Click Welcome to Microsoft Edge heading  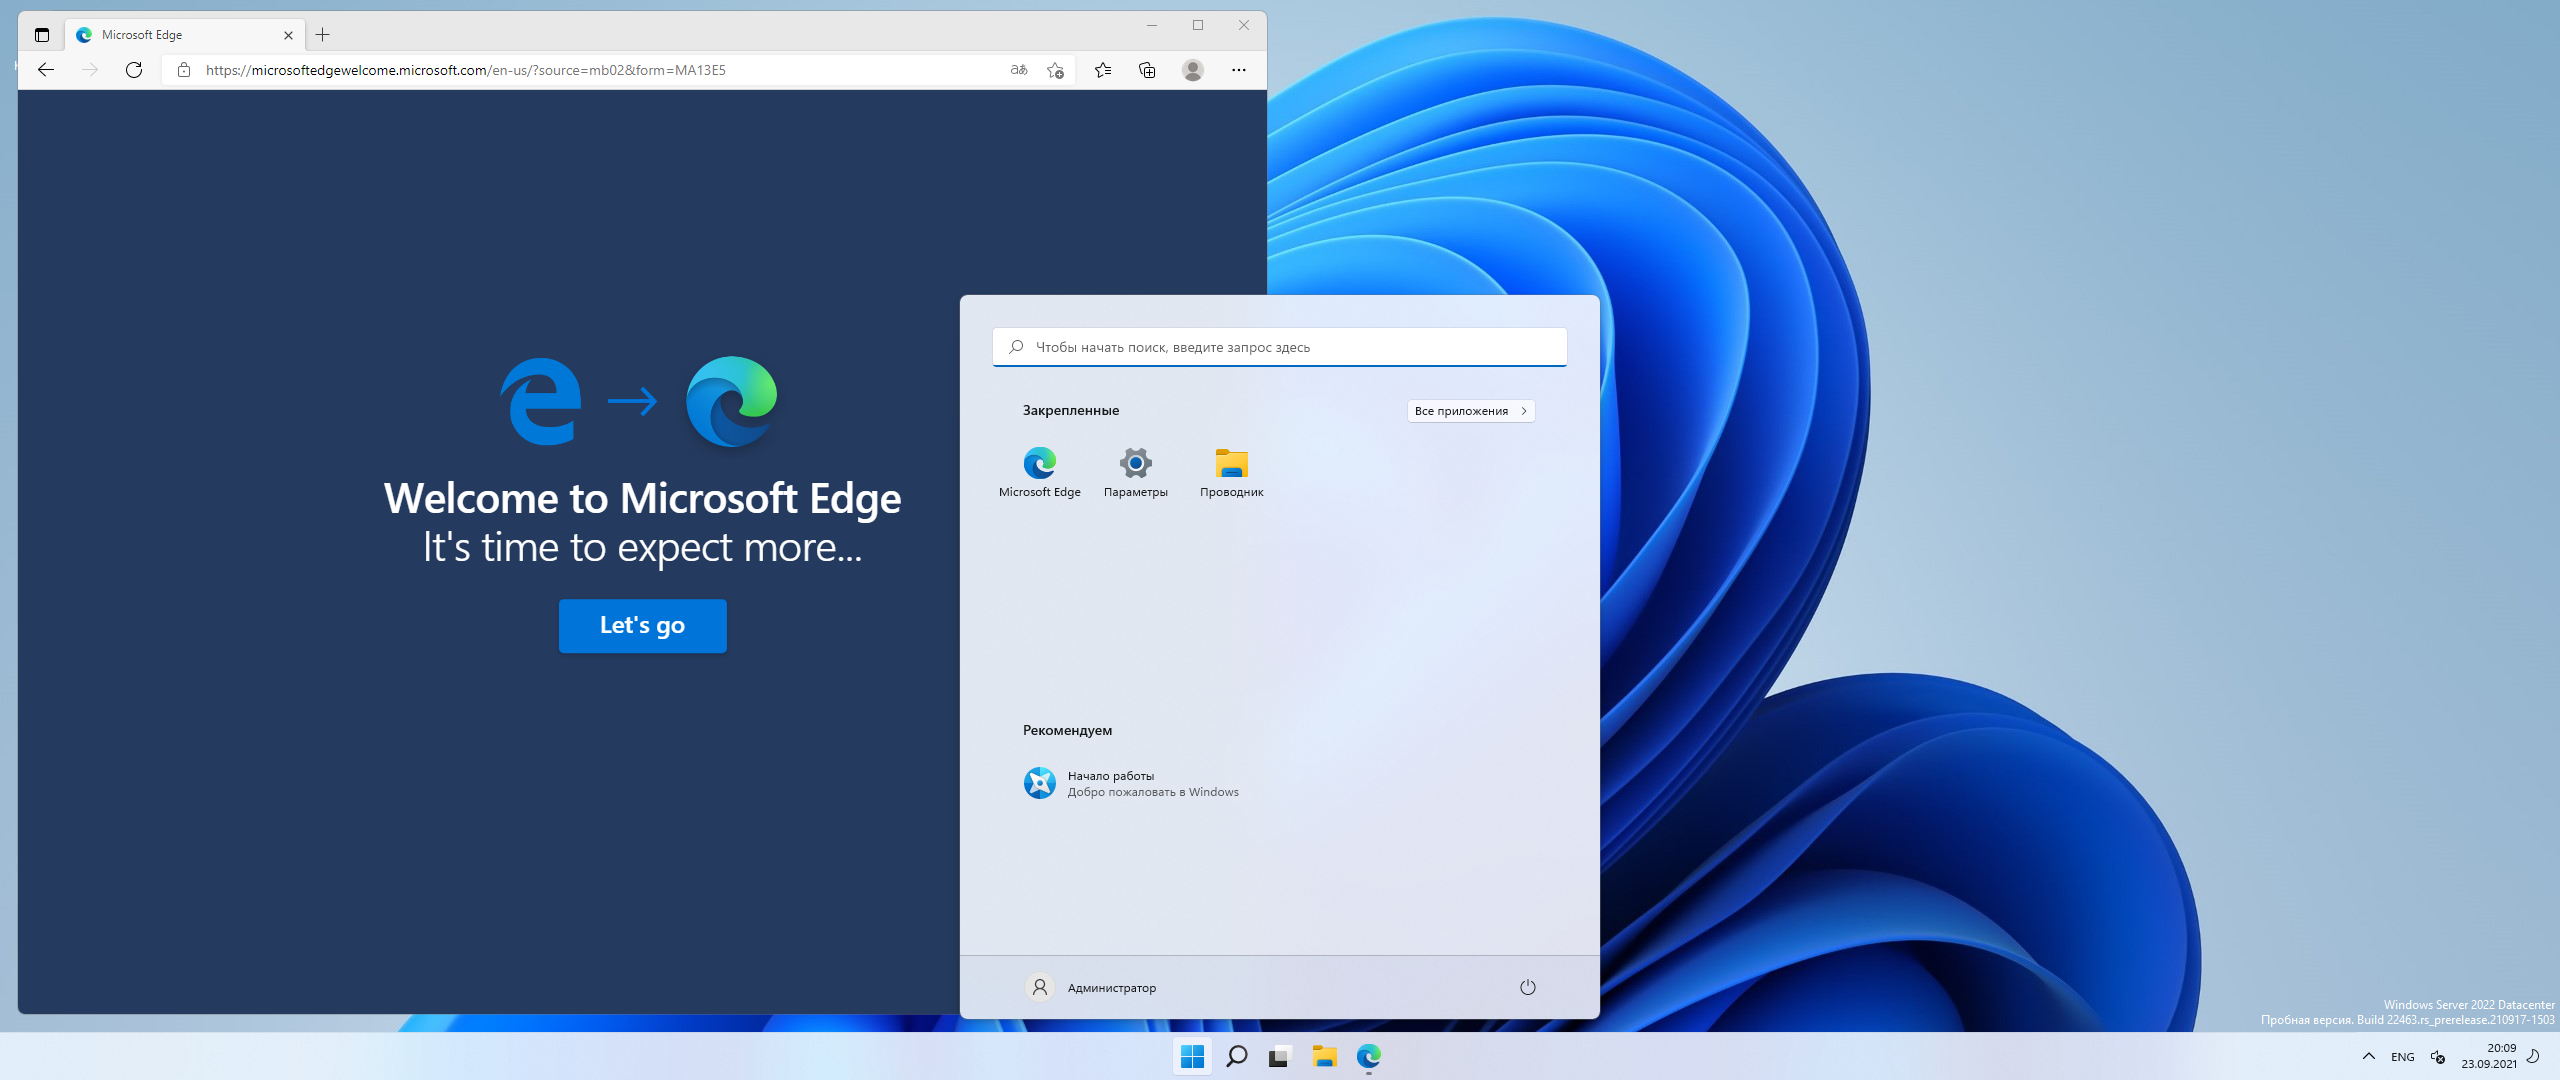643,498
